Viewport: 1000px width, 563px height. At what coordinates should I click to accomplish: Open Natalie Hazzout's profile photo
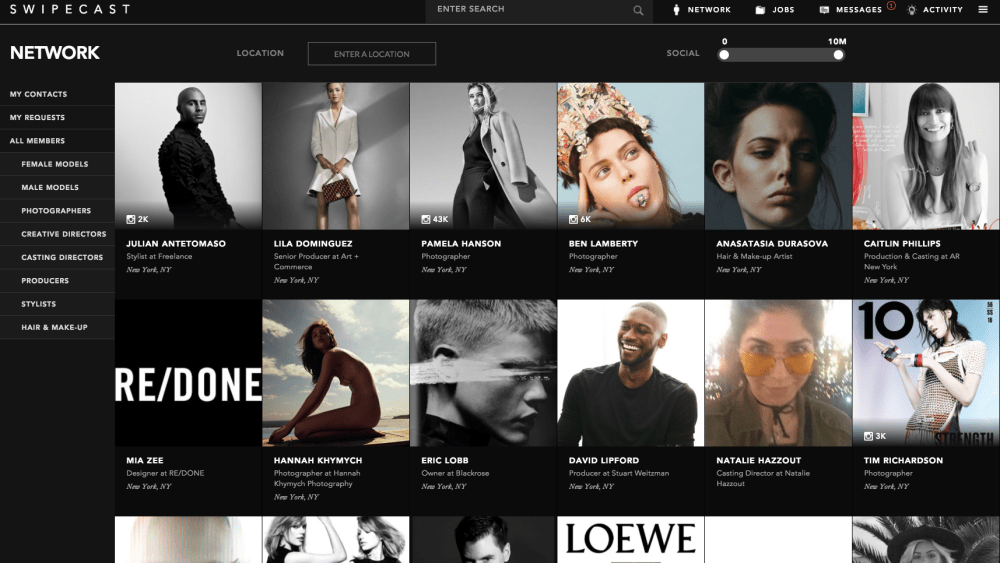pyautogui.click(x=778, y=373)
